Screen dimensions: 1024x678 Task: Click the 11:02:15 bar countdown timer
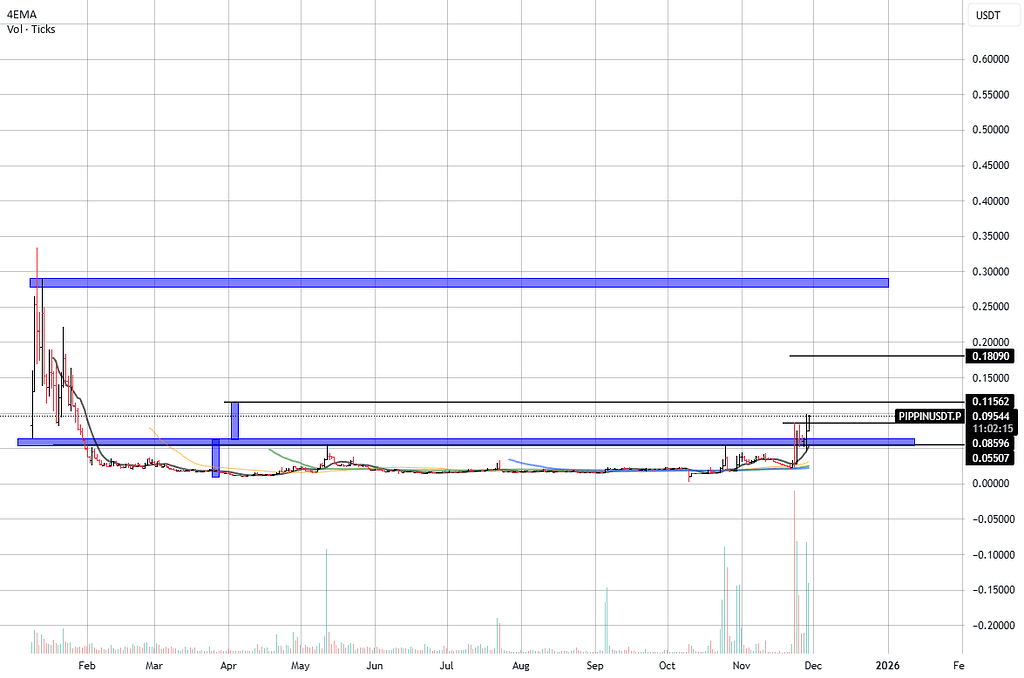pyautogui.click(x=990, y=428)
